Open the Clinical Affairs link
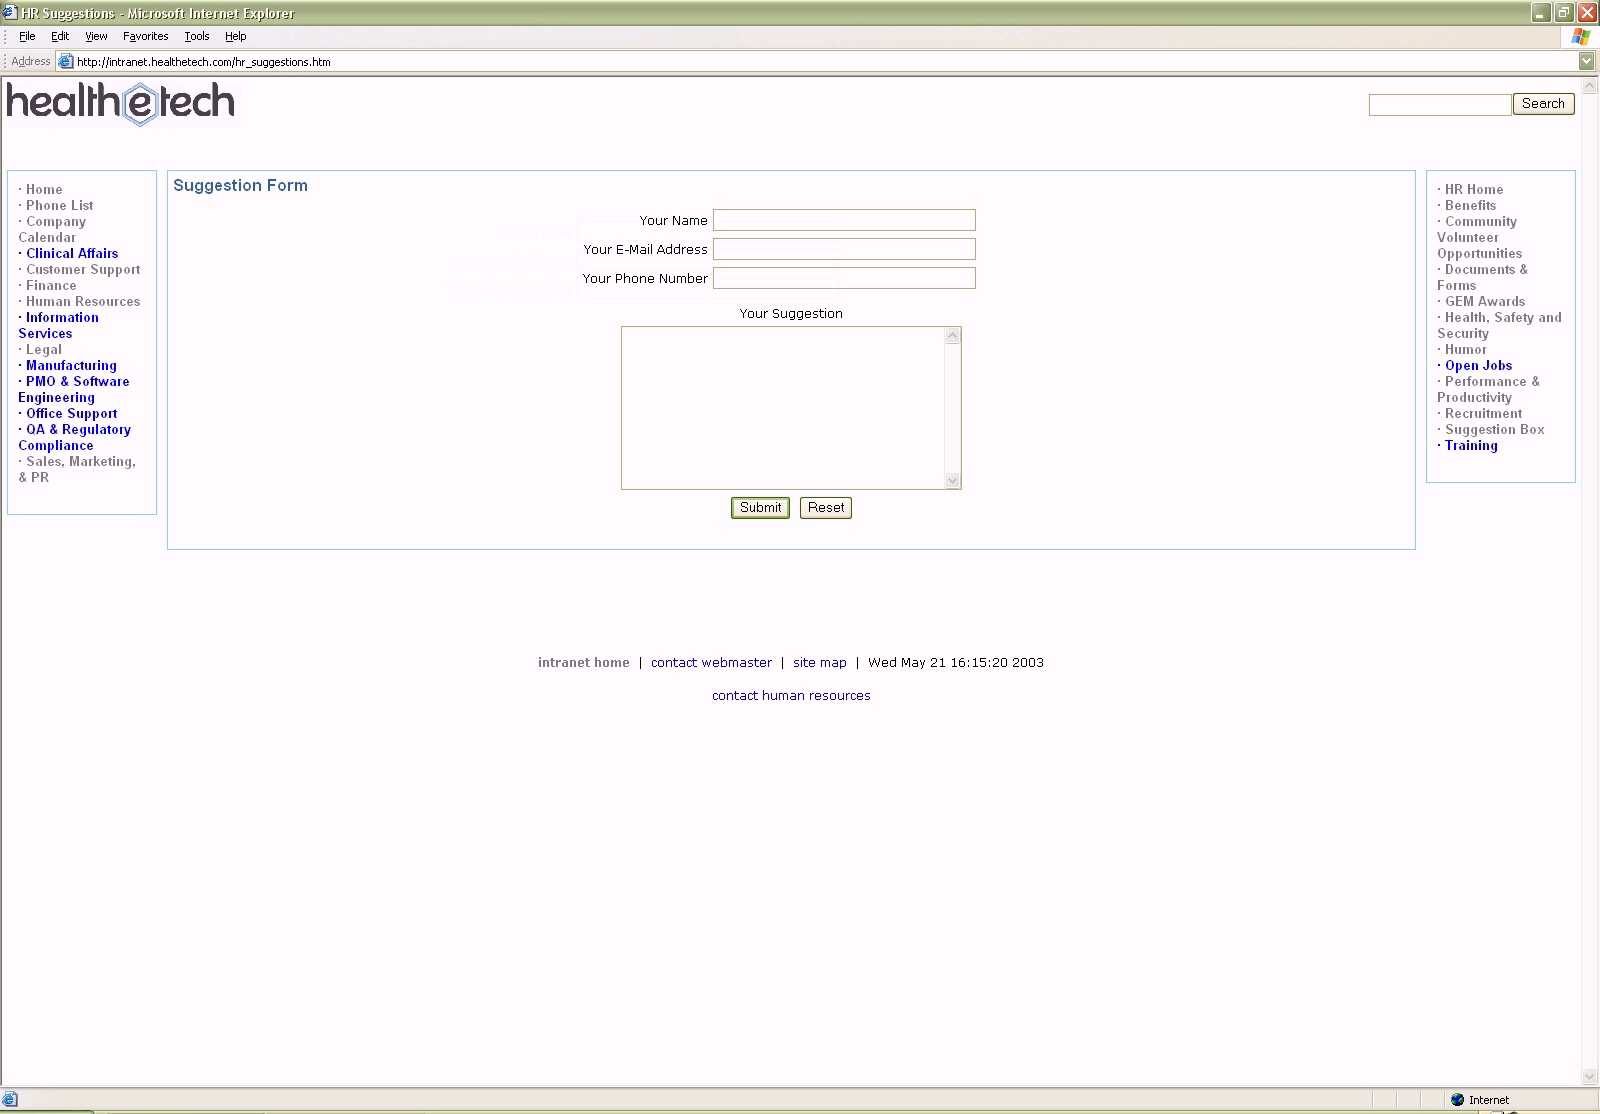This screenshot has height=1114, width=1600. tap(72, 254)
